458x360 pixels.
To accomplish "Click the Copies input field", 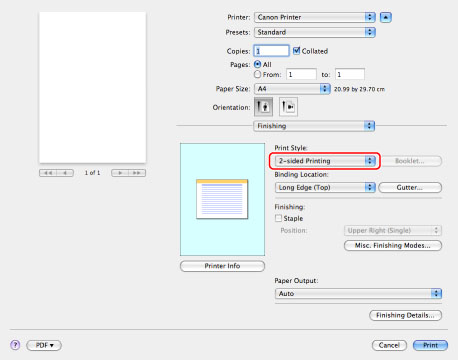I will click(x=271, y=51).
